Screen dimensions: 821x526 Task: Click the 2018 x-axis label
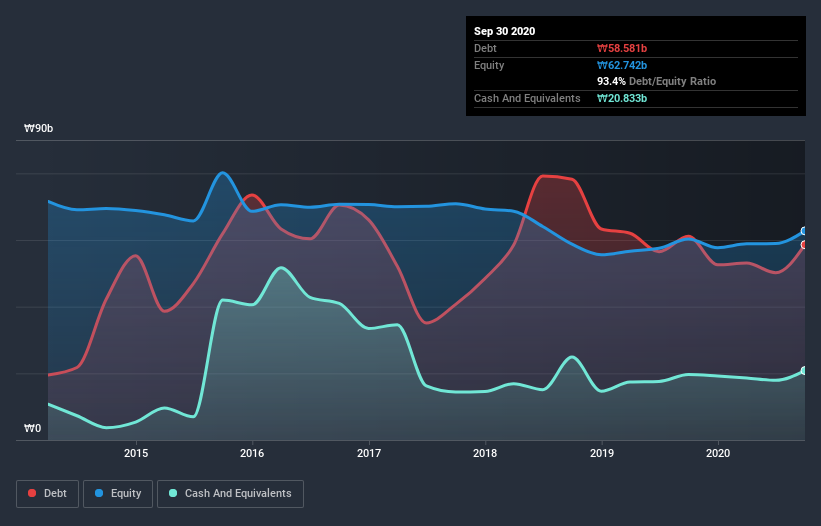[x=485, y=453]
